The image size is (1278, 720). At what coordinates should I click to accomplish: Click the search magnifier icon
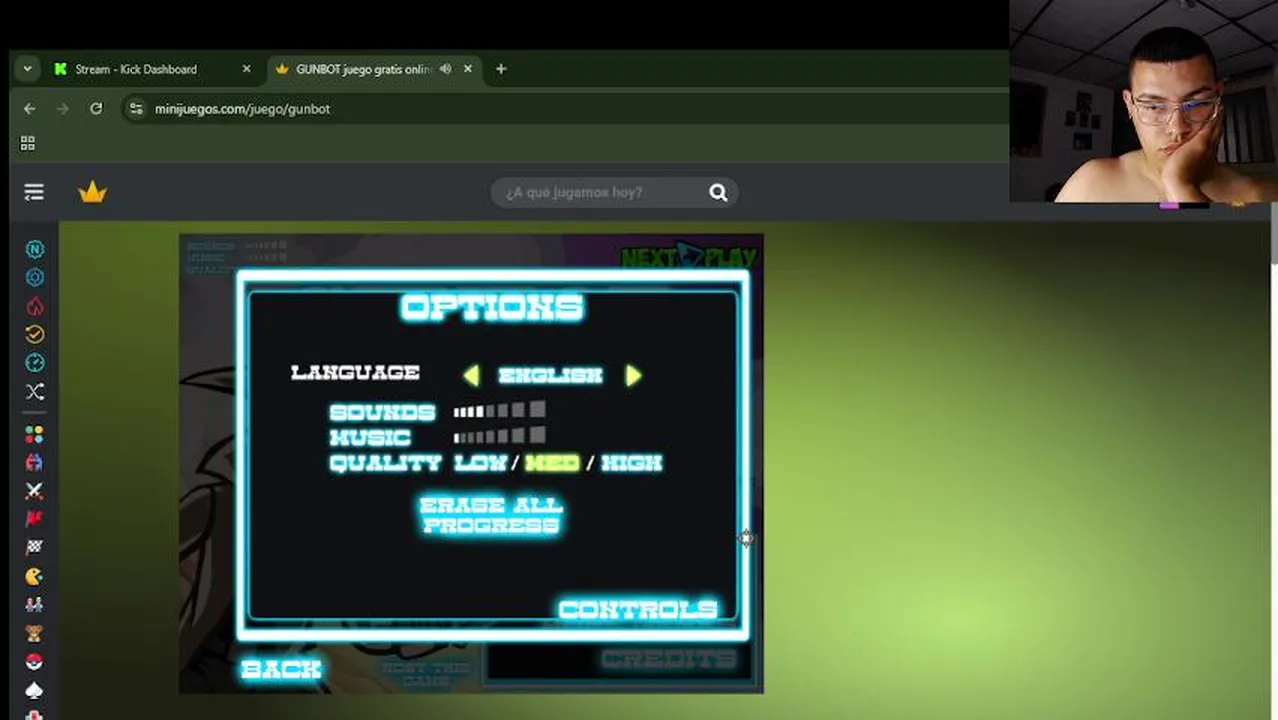718,192
